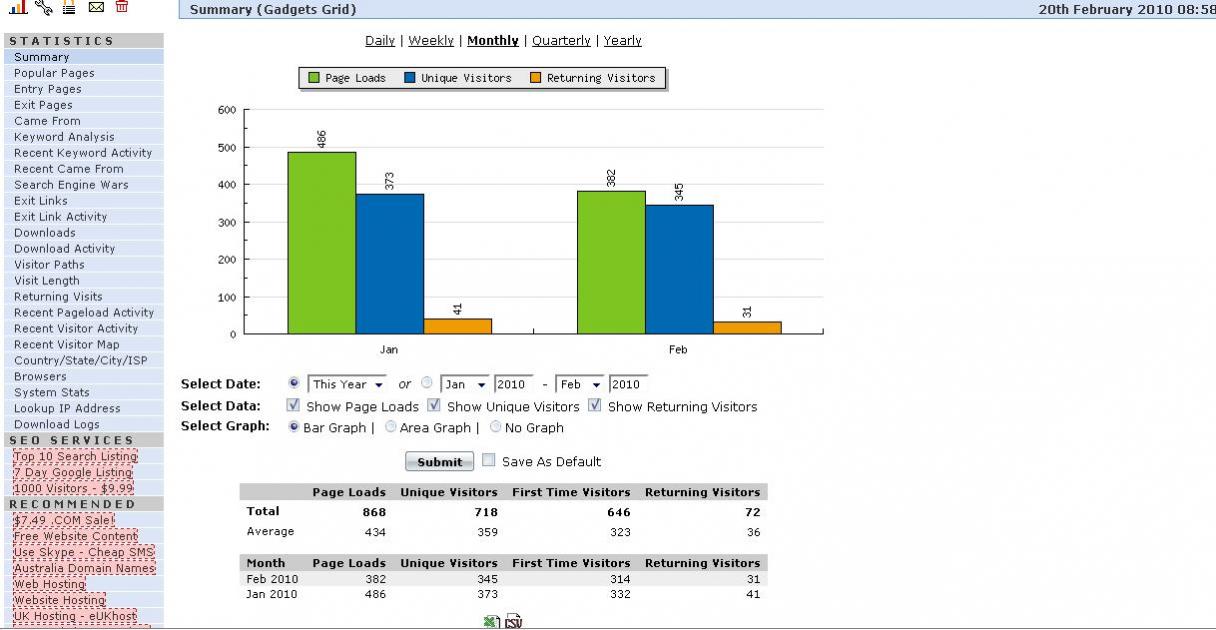The height and width of the screenshot is (630, 1216).
Task: Open Download Logs in sidebar
Action: click(x=84, y=425)
